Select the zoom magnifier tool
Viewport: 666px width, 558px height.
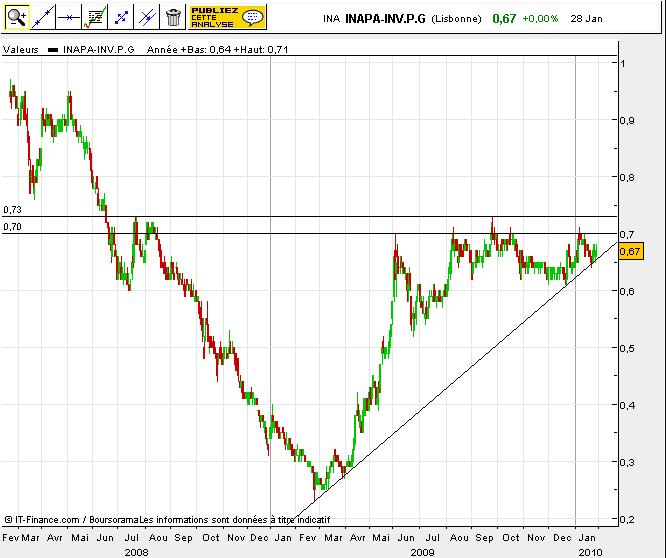click(x=17, y=17)
